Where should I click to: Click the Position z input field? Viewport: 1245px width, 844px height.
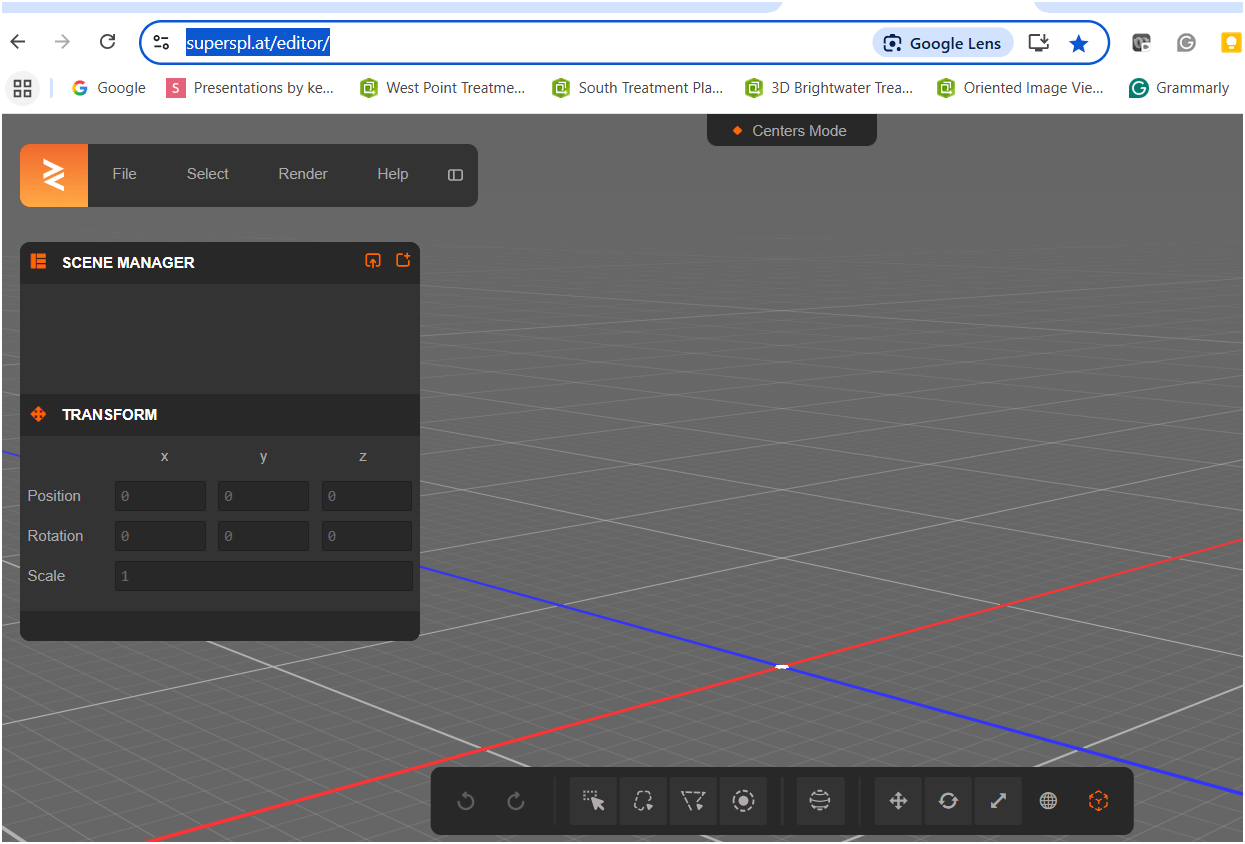coord(367,496)
